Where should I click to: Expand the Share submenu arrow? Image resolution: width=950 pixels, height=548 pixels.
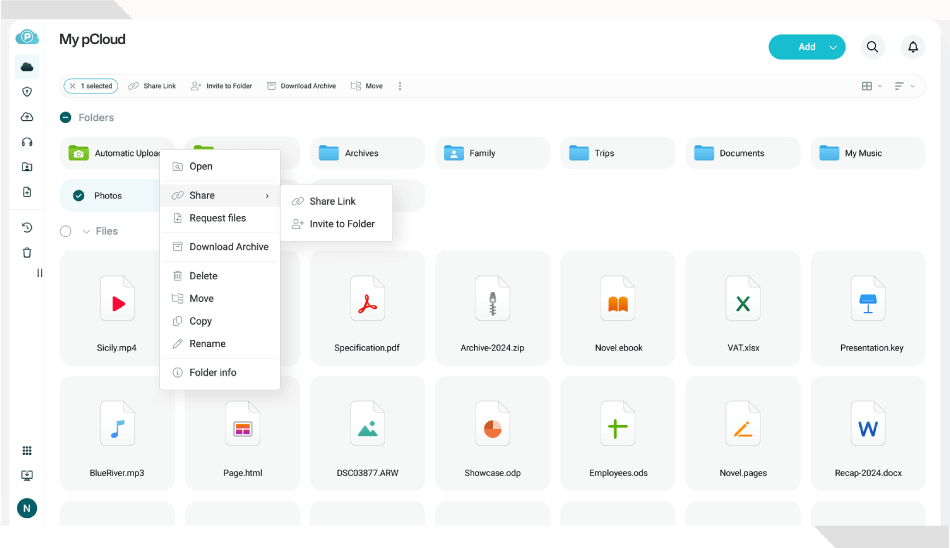(x=267, y=196)
